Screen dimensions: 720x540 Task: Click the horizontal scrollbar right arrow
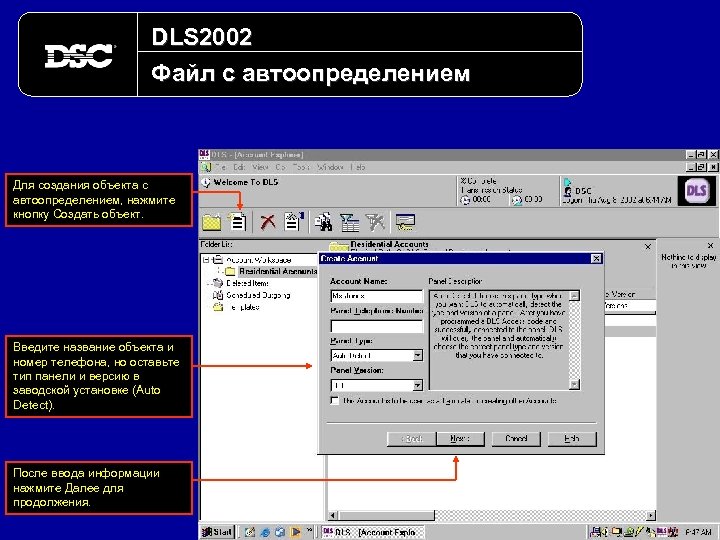(651, 516)
